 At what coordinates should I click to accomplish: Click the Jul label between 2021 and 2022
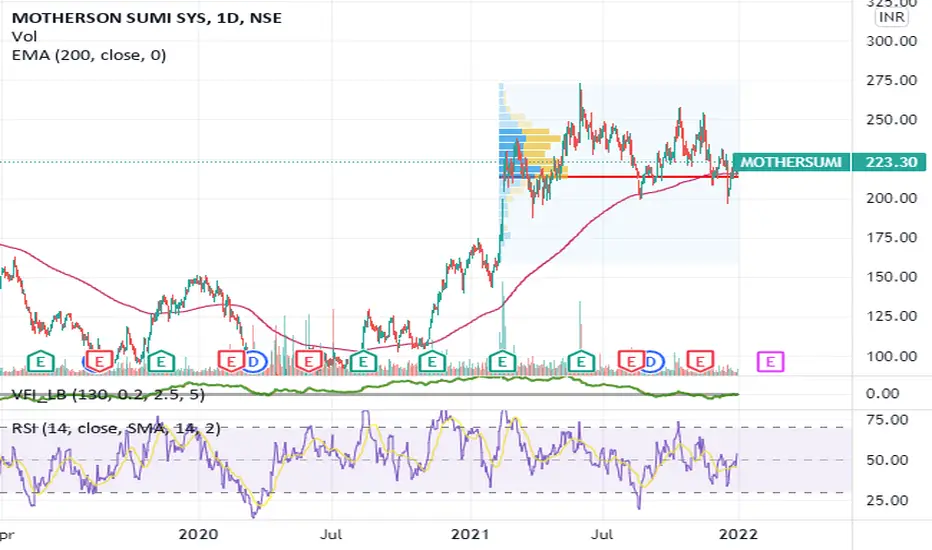pyautogui.click(x=602, y=534)
